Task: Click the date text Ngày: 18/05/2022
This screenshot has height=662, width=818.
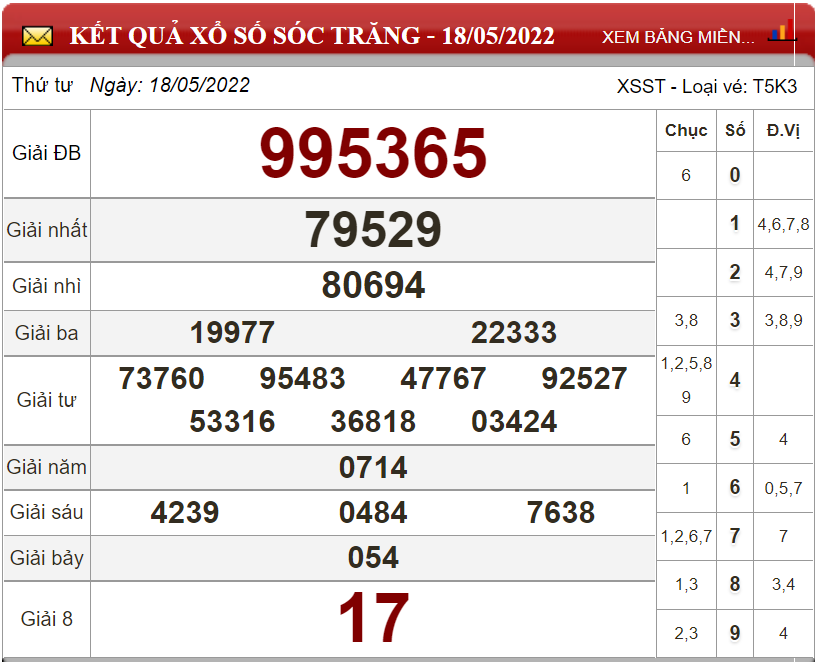Action: coord(170,86)
